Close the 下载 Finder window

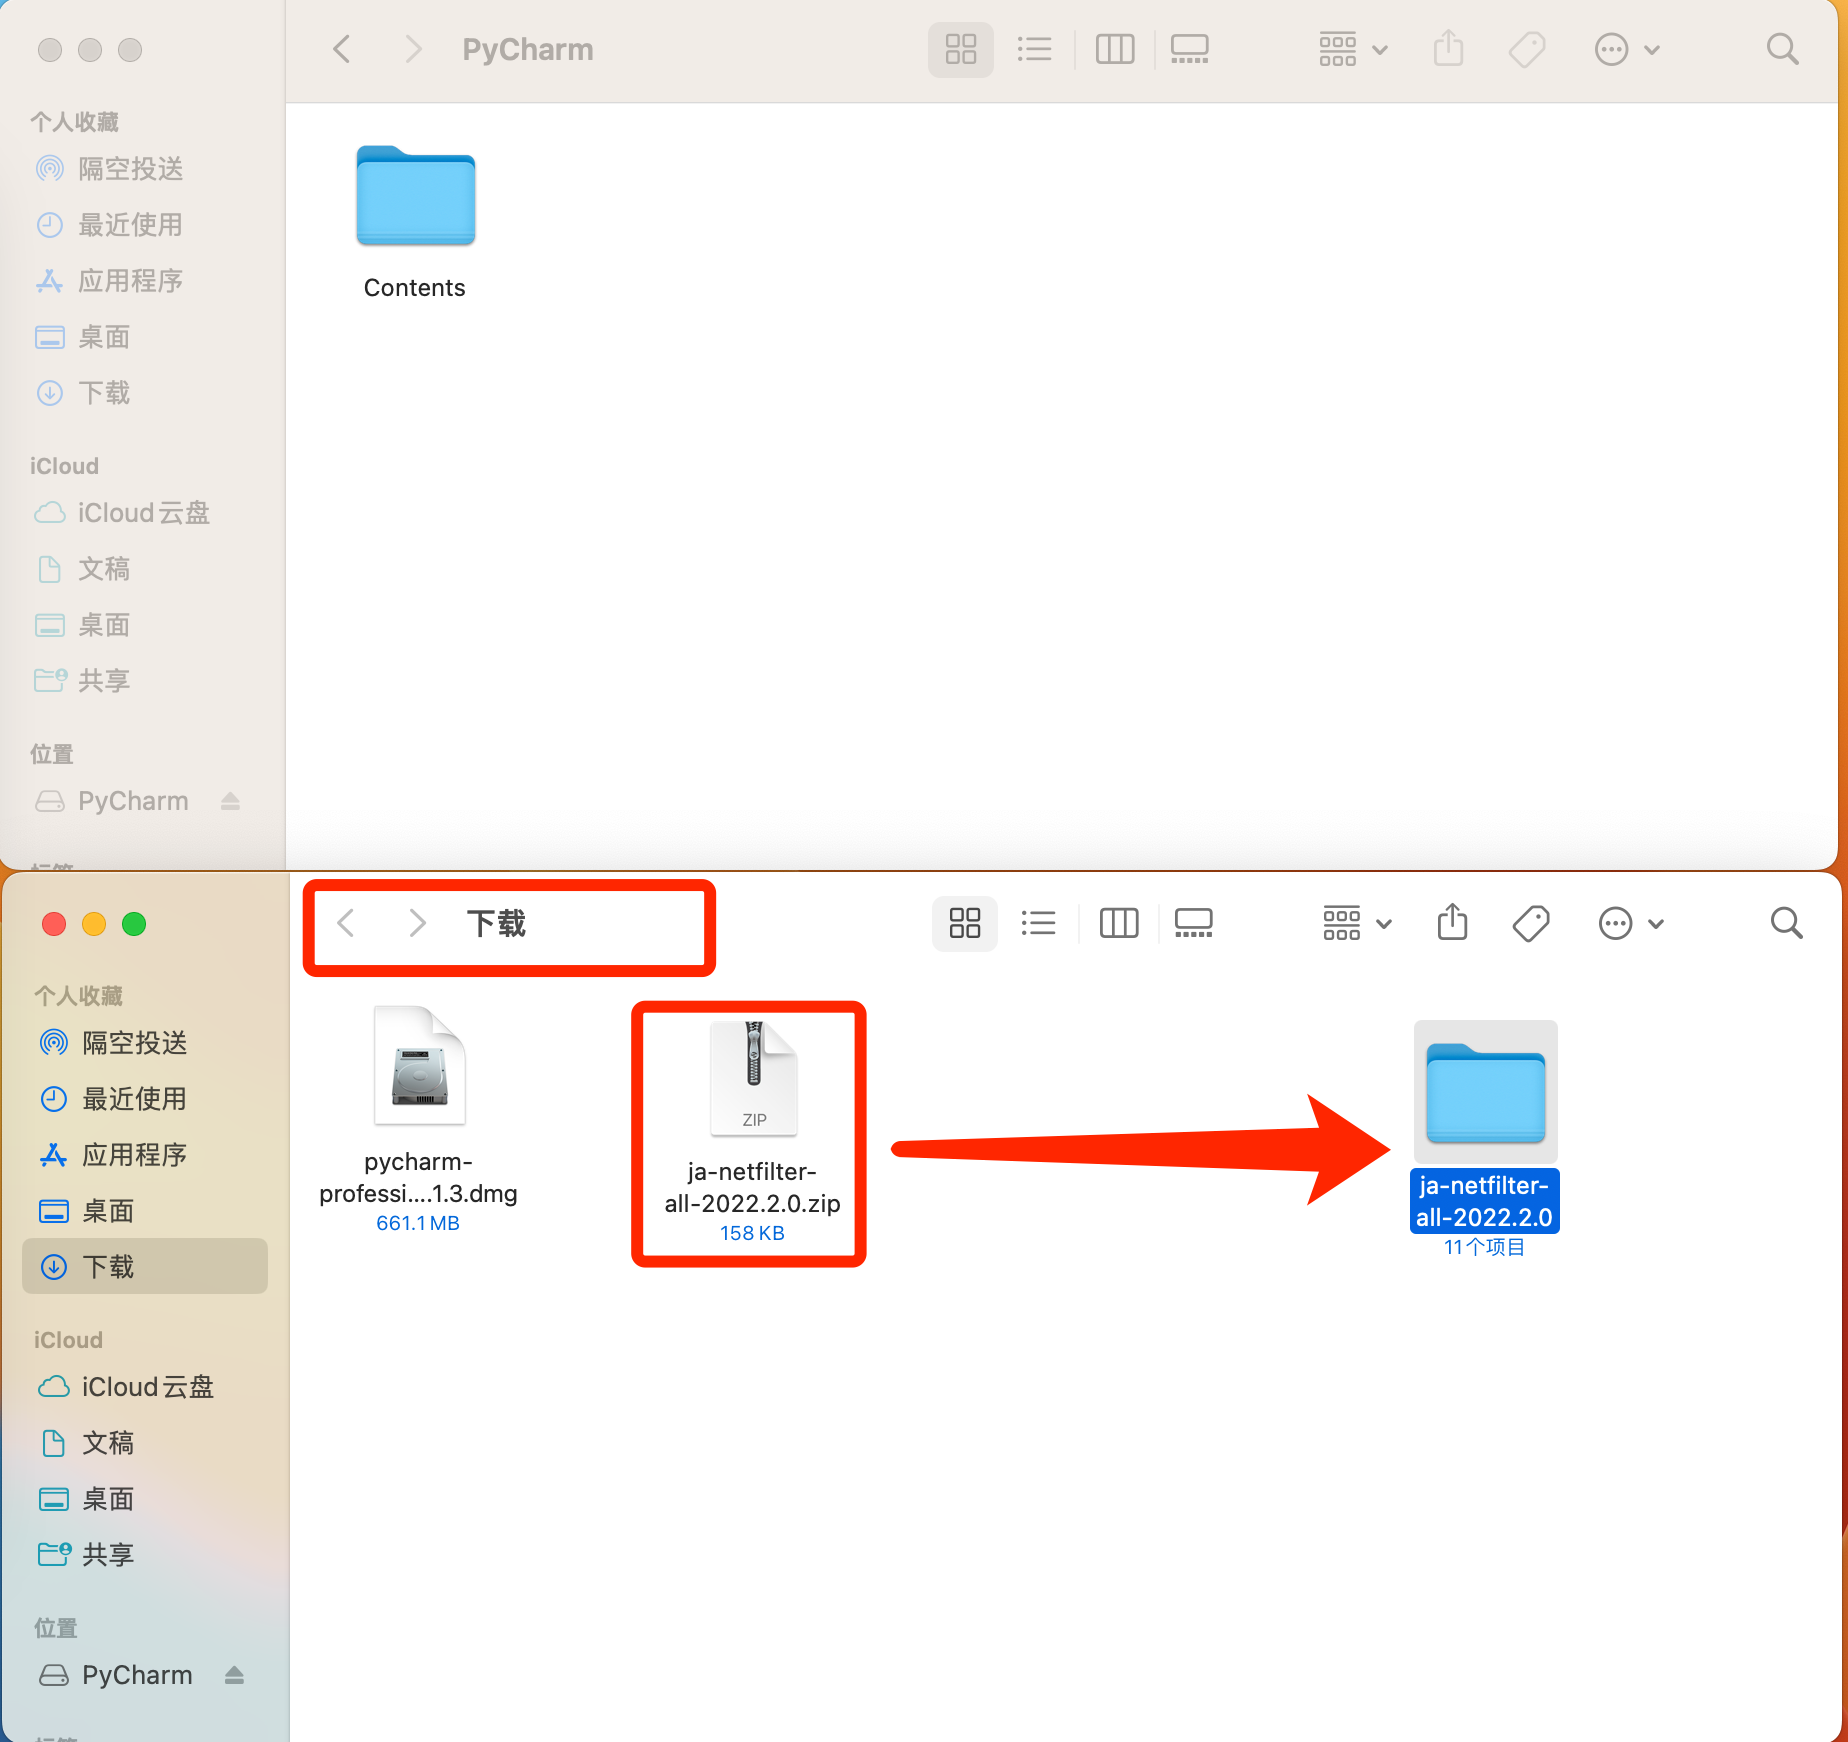coord(54,923)
